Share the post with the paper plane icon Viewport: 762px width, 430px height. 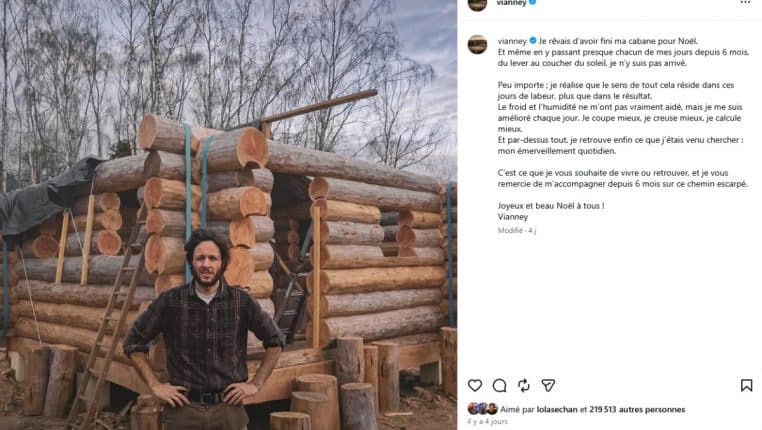pyautogui.click(x=548, y=385)
